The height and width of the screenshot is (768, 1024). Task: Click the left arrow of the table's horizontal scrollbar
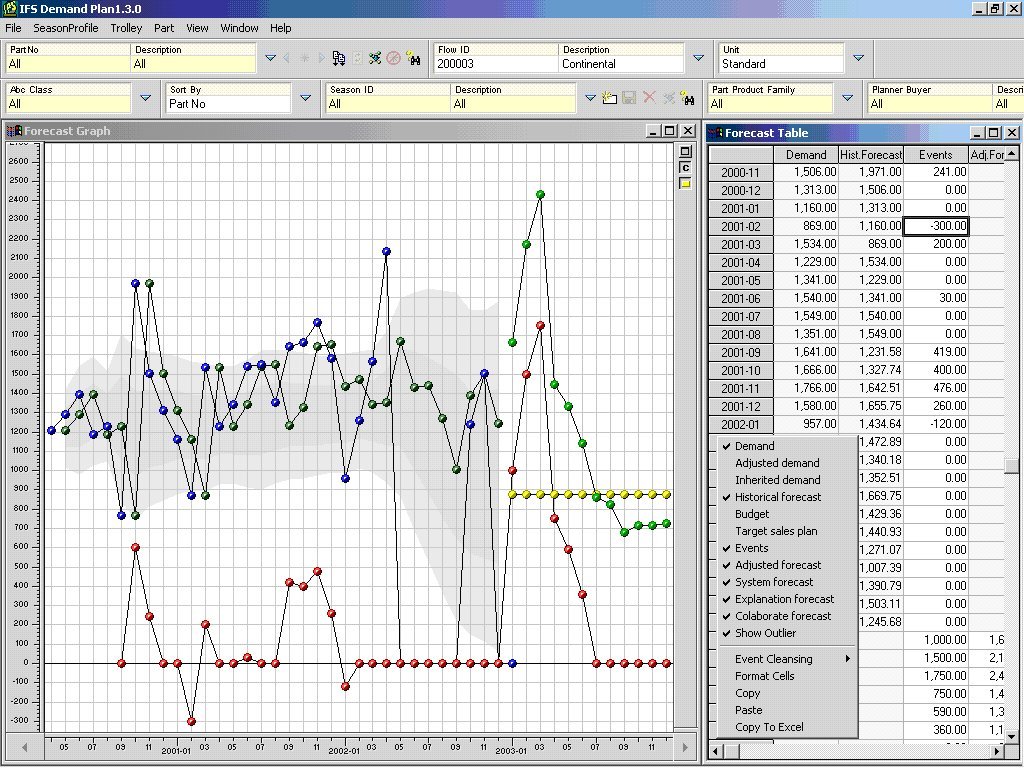(x=716, y=751)
